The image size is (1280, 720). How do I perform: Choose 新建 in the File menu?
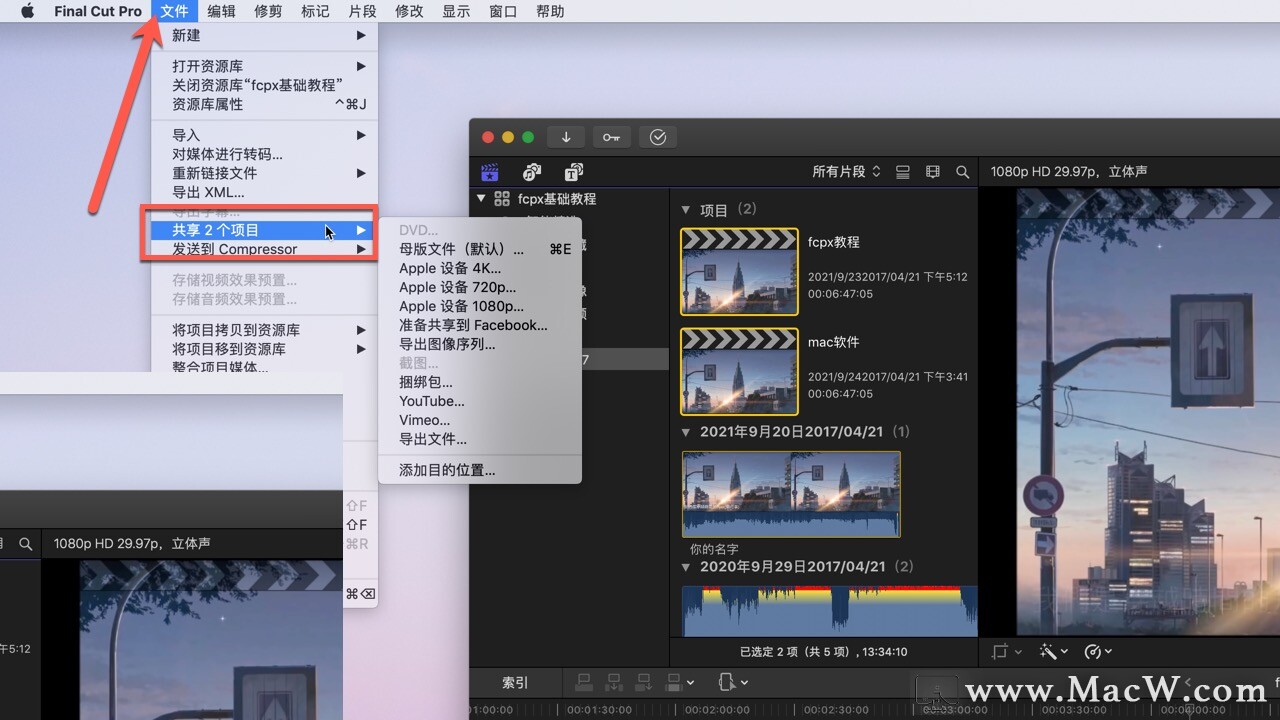click(x=265, y=35)
